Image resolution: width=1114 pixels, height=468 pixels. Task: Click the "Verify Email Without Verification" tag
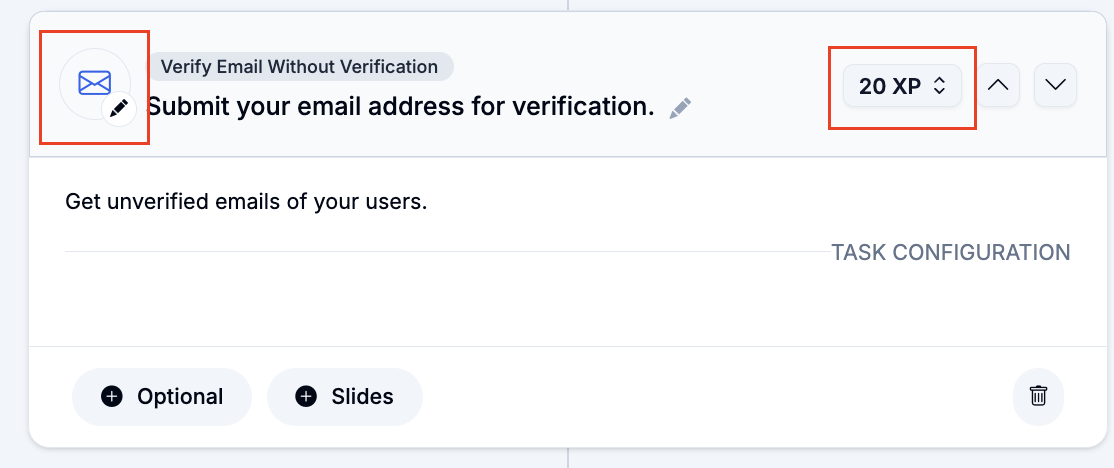[x=299, y=67]
